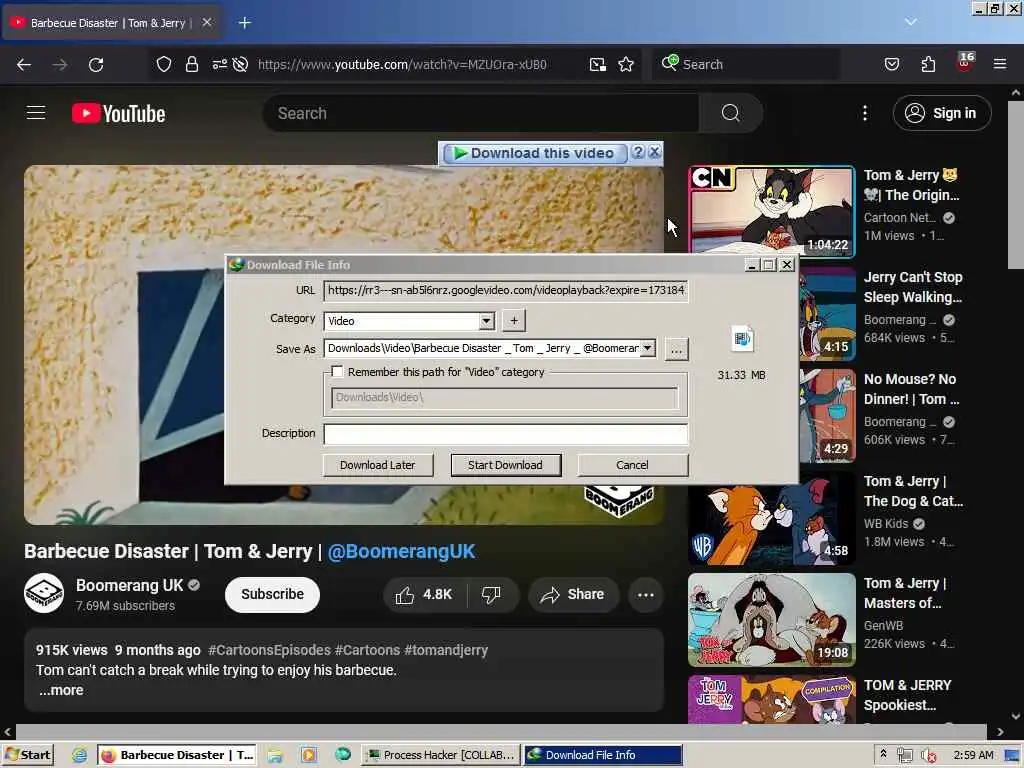Expand the description with ...more
1024x768 pixels.
pos(61,690)
